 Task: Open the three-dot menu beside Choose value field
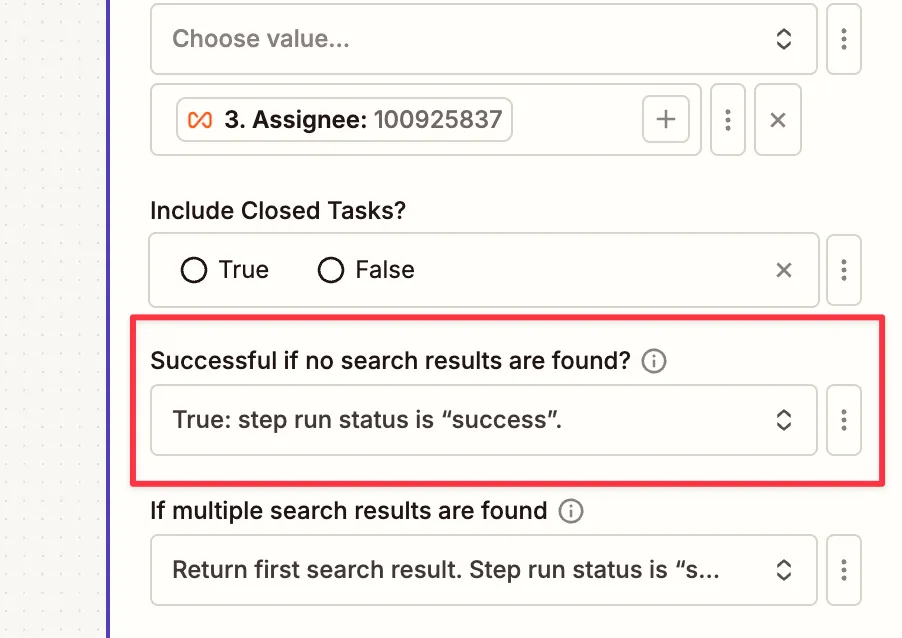click(844, 39)
